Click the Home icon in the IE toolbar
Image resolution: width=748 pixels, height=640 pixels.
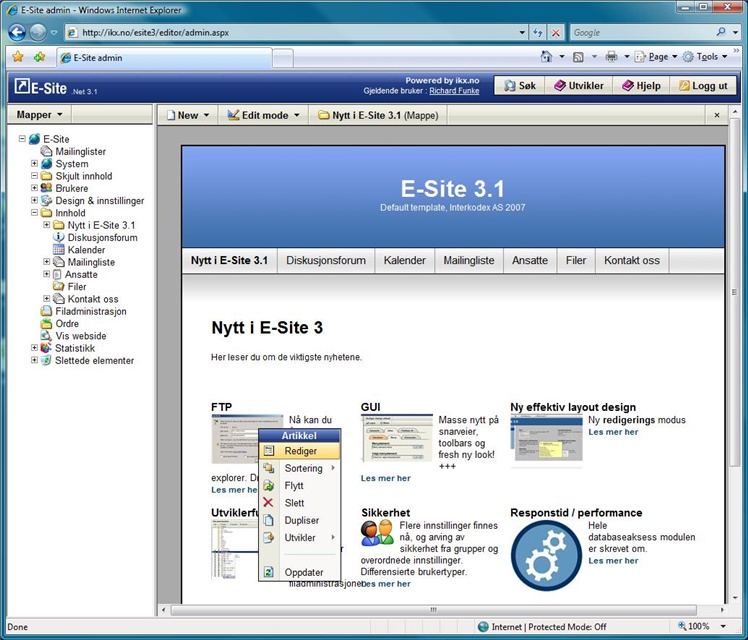click(546, 57)
